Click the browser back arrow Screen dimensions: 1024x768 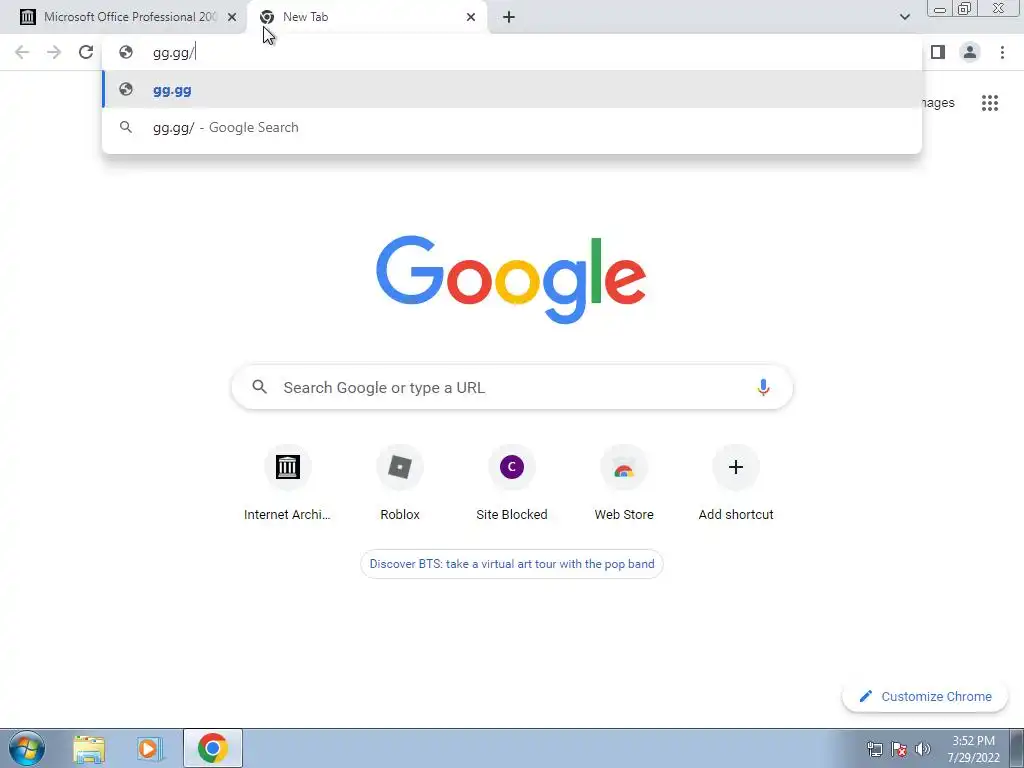[22, 52]
